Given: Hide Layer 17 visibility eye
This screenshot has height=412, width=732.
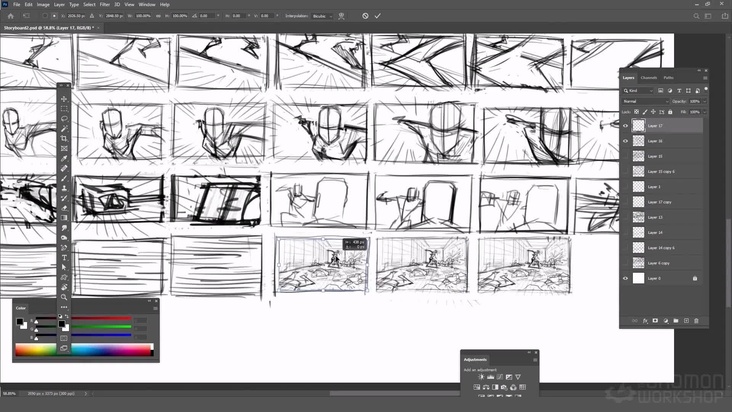Looking at the screenshot, I should coord(626,126).
